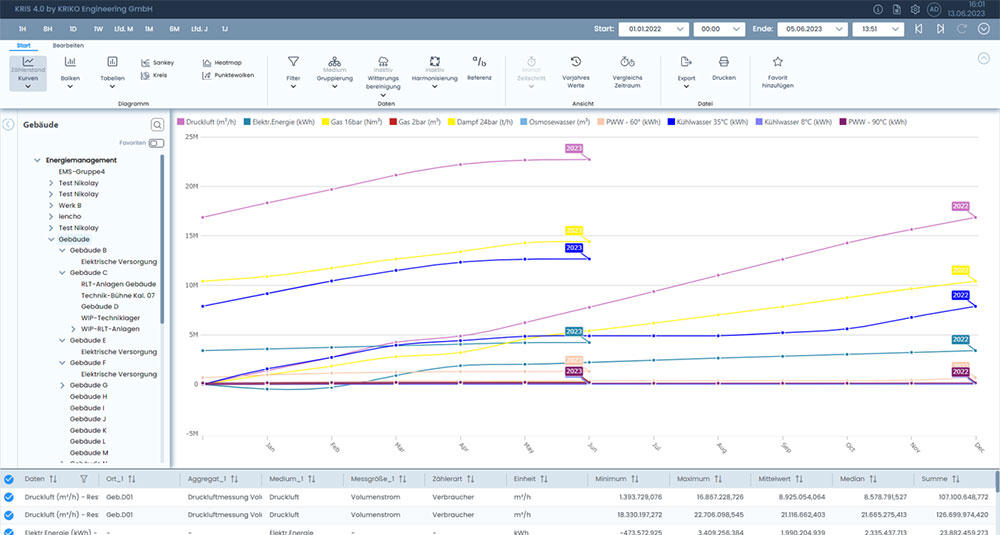The width and height of the screenshot is (1000, 535).
Task: Switch to the Bearbeiten tab
Action: click(x=68, y=46)
